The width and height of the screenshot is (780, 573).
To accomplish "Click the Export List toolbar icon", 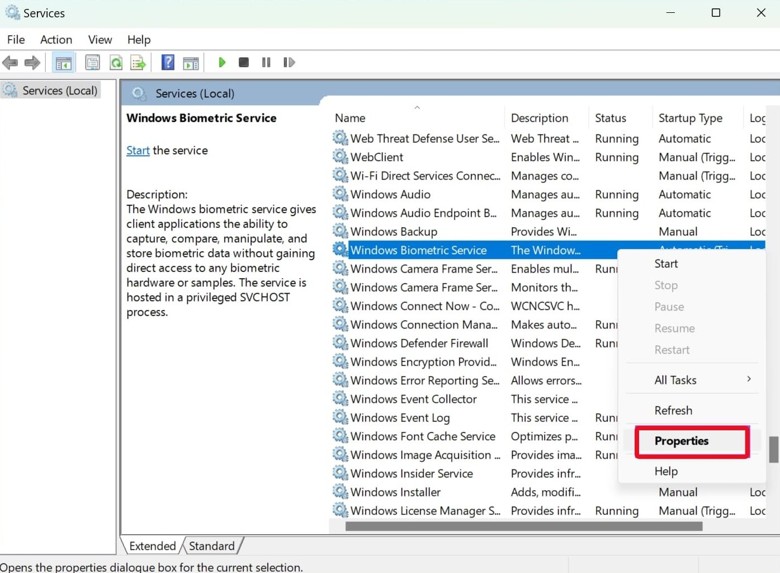I will coord(138,63).
